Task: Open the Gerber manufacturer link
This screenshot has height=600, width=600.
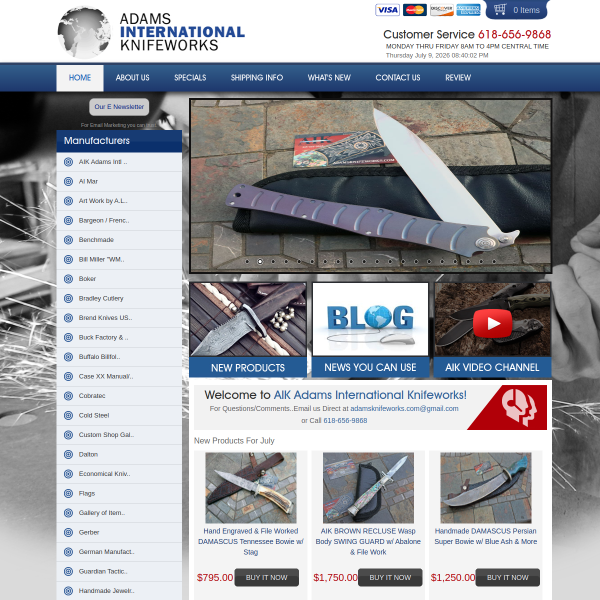Action: [89, 532]
